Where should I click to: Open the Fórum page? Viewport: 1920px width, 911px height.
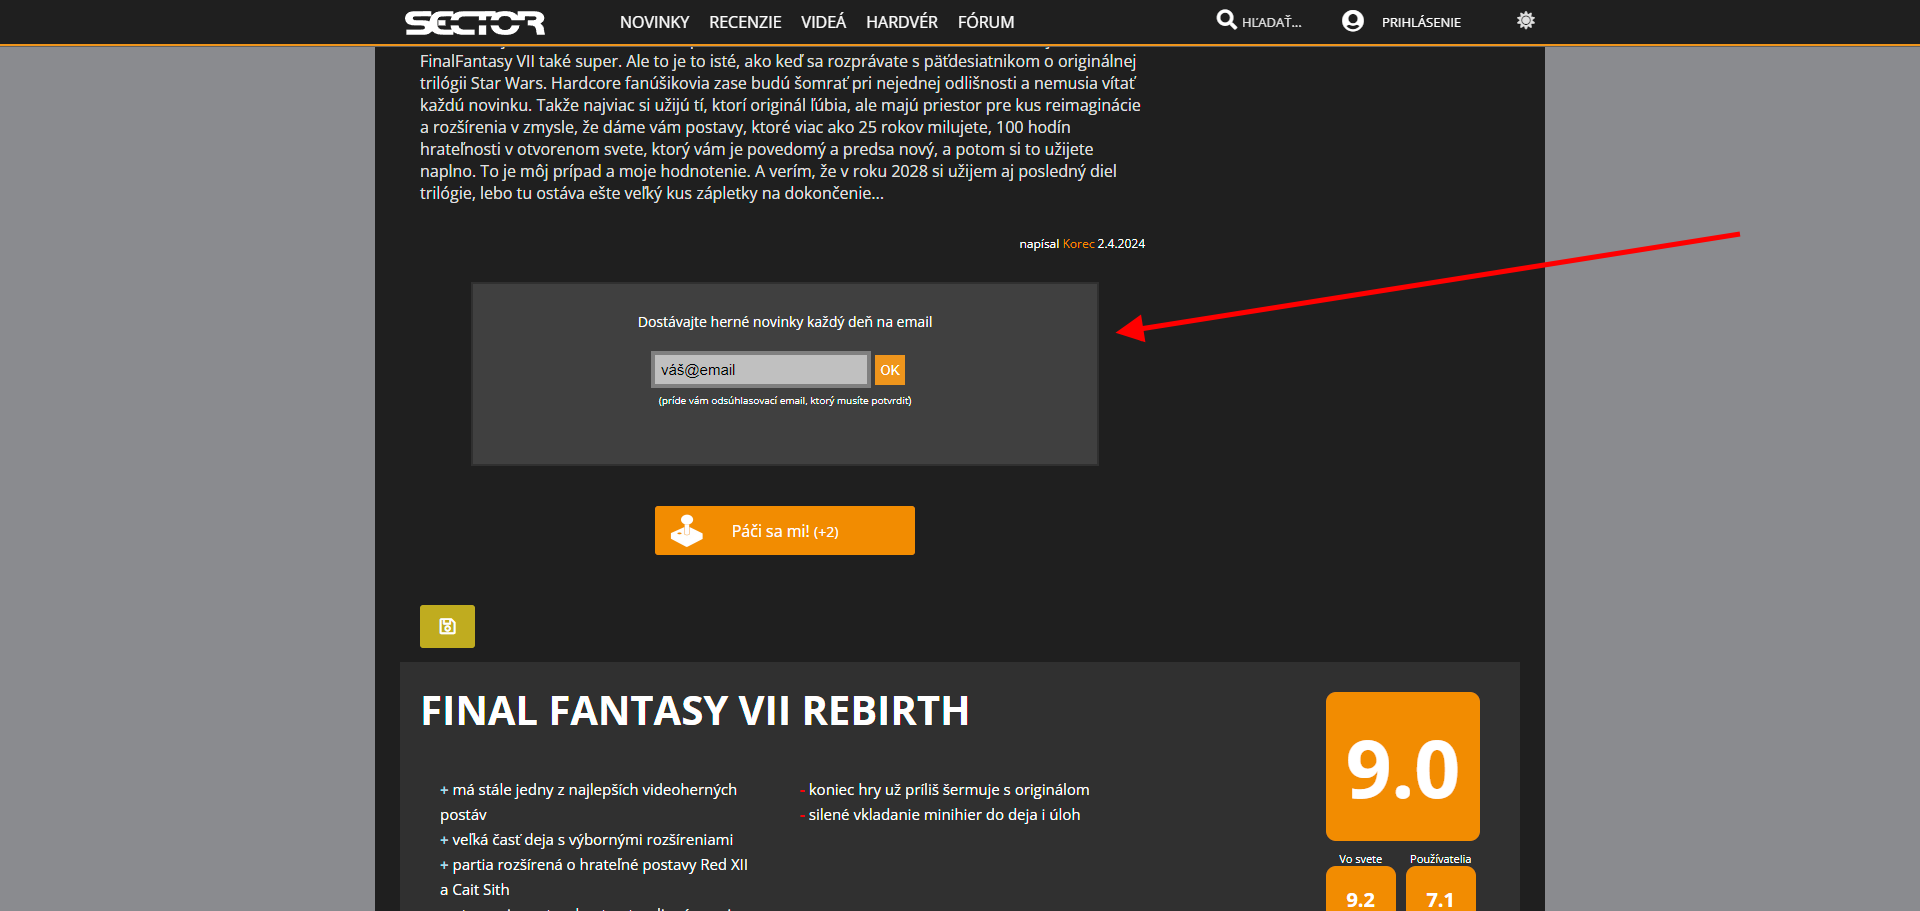coord(985,22)
